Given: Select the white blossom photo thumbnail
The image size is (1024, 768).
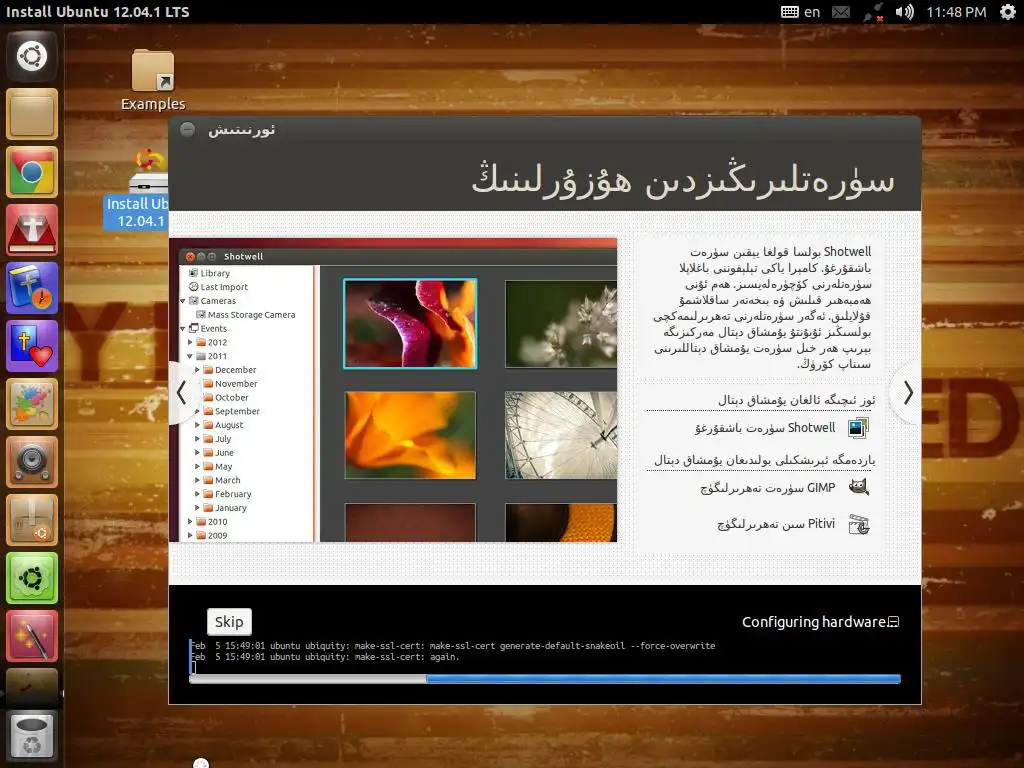Looking at the screenshot, I should click(x=561, y=324).
